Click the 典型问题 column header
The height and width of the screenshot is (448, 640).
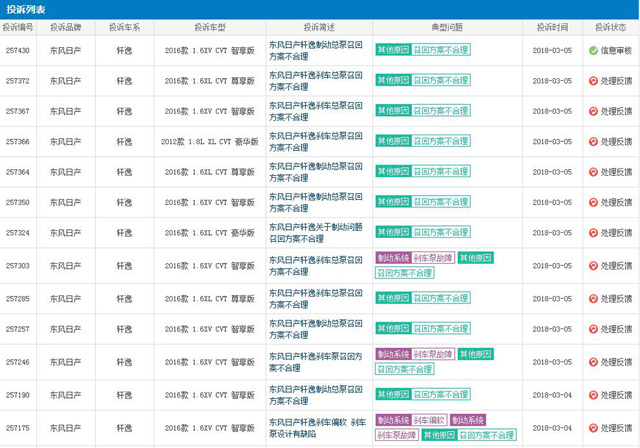447,27
